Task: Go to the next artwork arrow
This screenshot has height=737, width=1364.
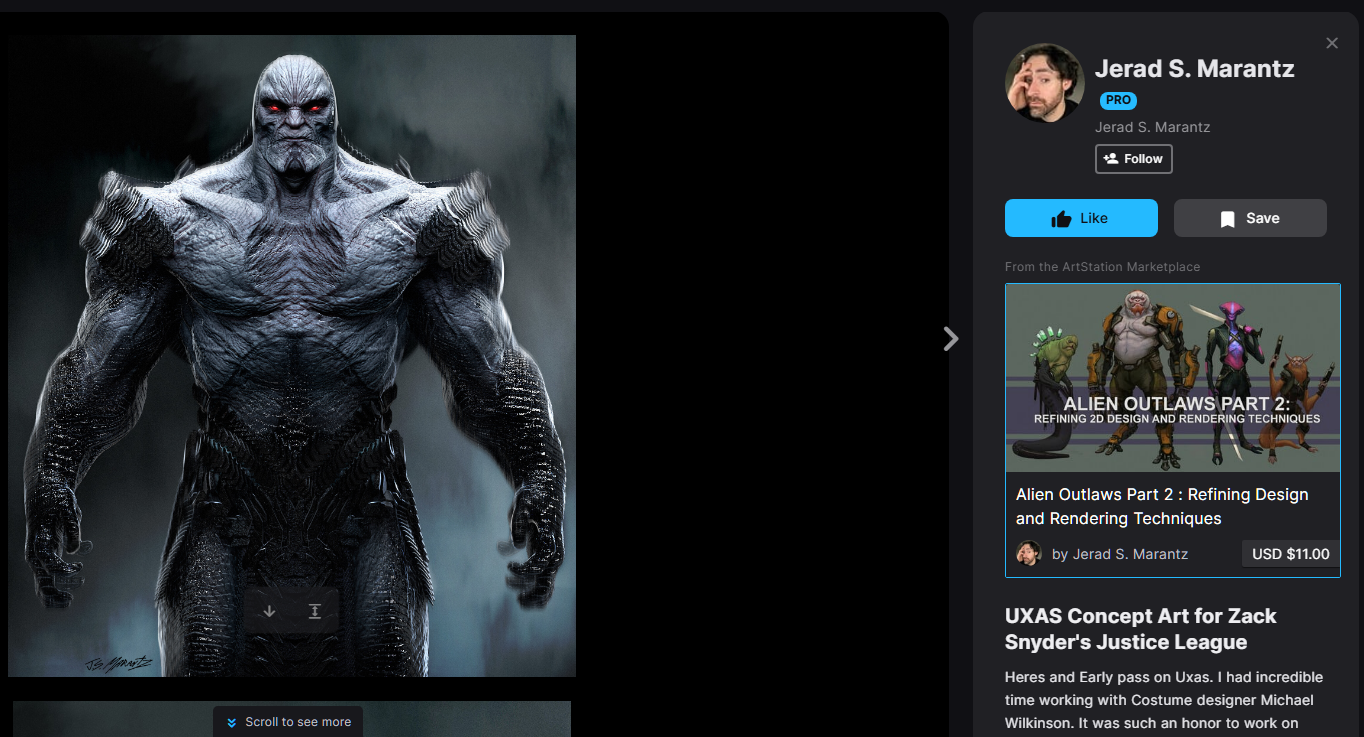Action: click(x=951, y=339)
